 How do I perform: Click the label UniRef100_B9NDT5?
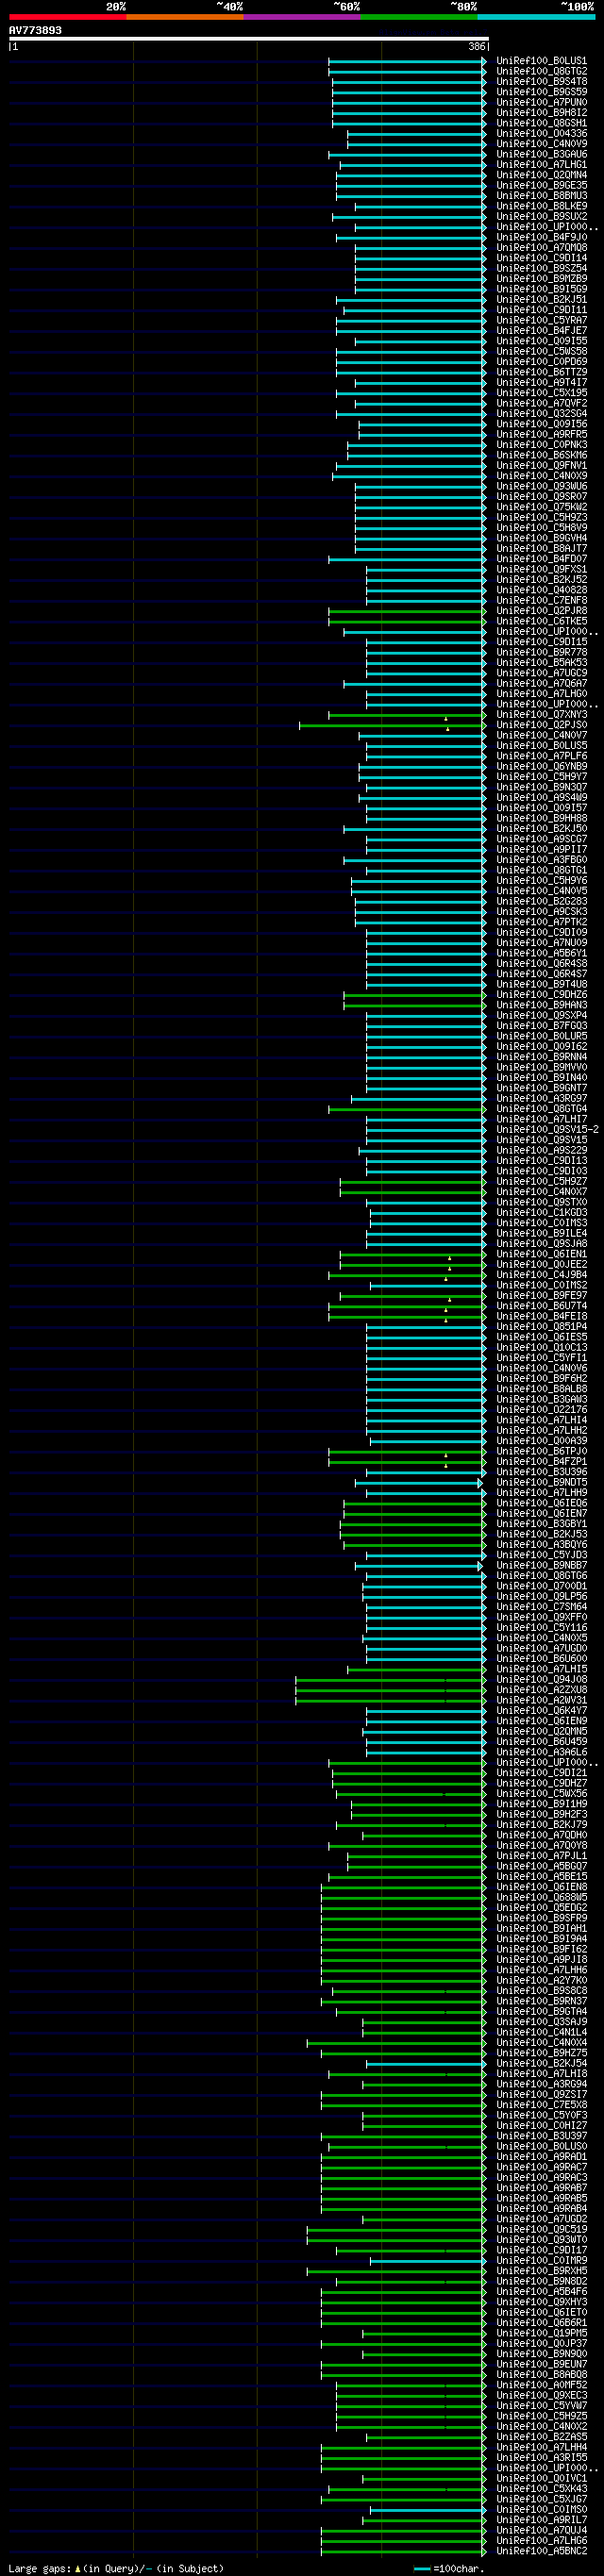(x=542, y=1483)
